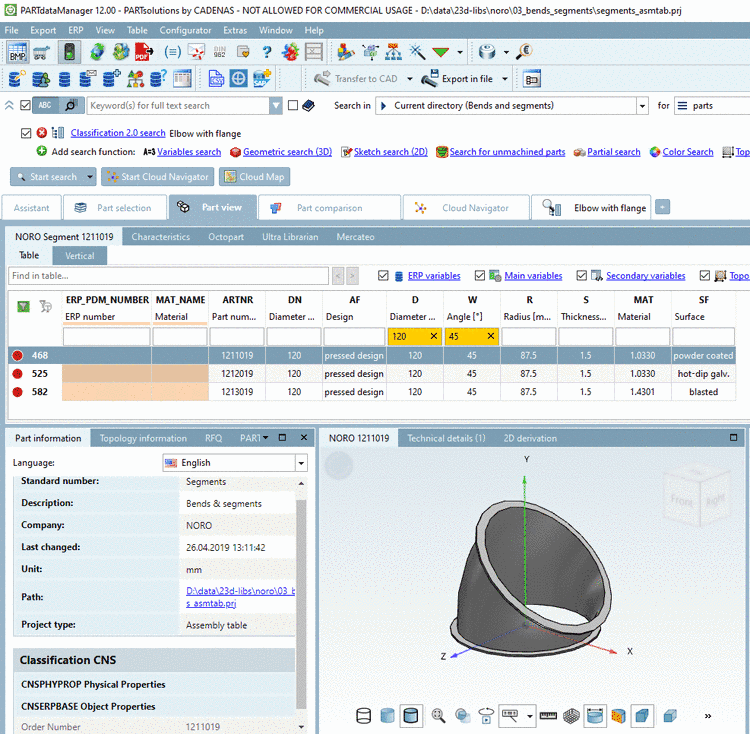The width and height of the screenshot is (750, 734).
Task: Click the euro magnifier price icon
Action: (x=524, y=51)
